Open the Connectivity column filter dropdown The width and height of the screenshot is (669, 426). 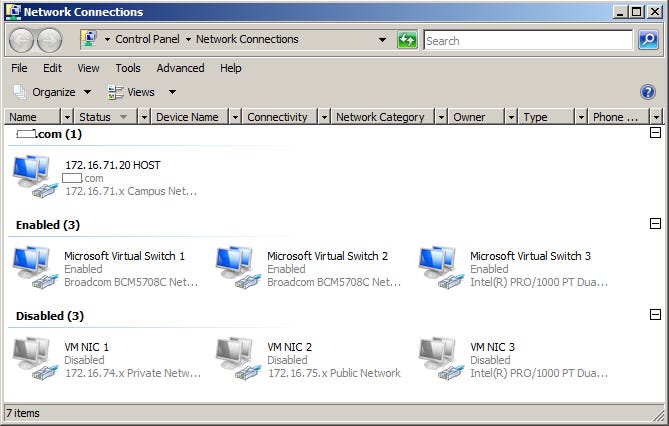click(324, 117)
